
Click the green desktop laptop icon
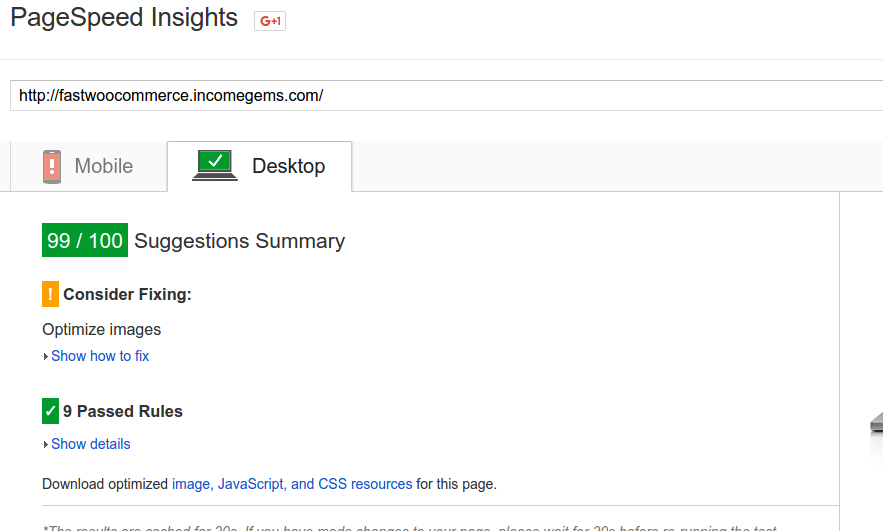pyautogui.click(x=215, y=166)
